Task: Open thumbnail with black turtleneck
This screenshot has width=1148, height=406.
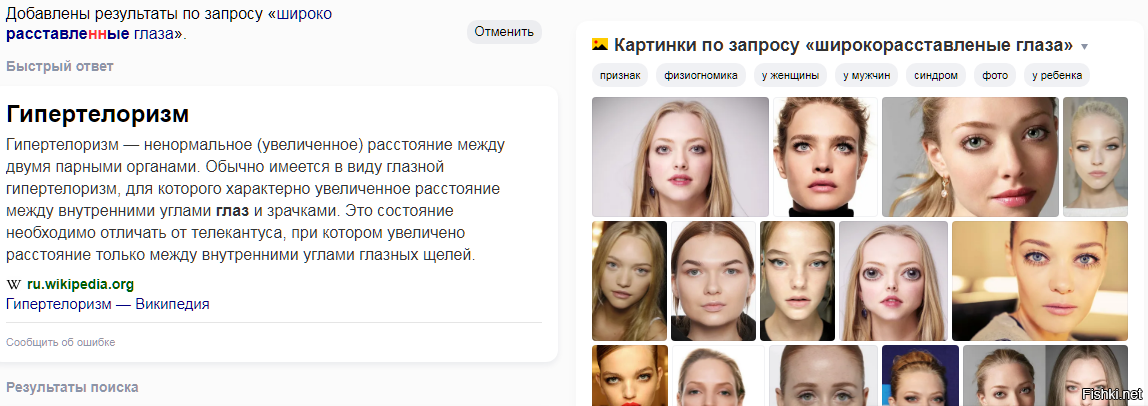Action: (825, 157)
